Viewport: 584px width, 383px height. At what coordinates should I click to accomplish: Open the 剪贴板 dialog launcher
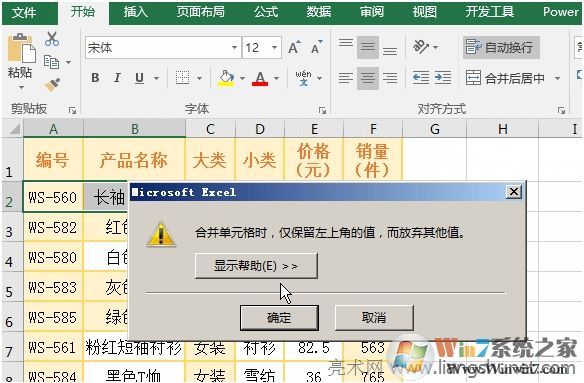(x=72, y=110)
